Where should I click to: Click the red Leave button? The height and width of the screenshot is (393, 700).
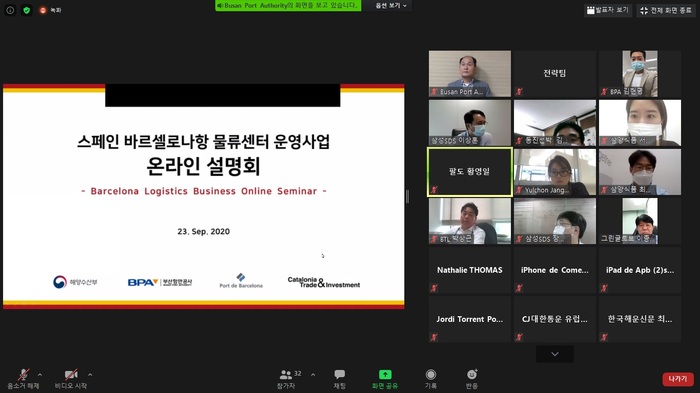point(678,379)
